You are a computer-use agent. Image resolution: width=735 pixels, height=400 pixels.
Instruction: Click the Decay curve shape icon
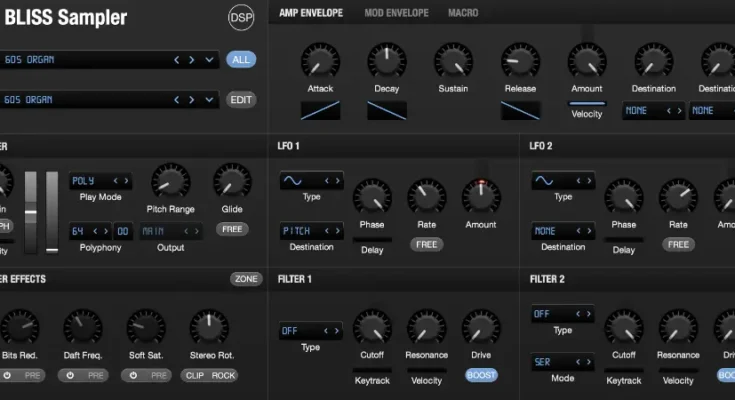[386, 110]
